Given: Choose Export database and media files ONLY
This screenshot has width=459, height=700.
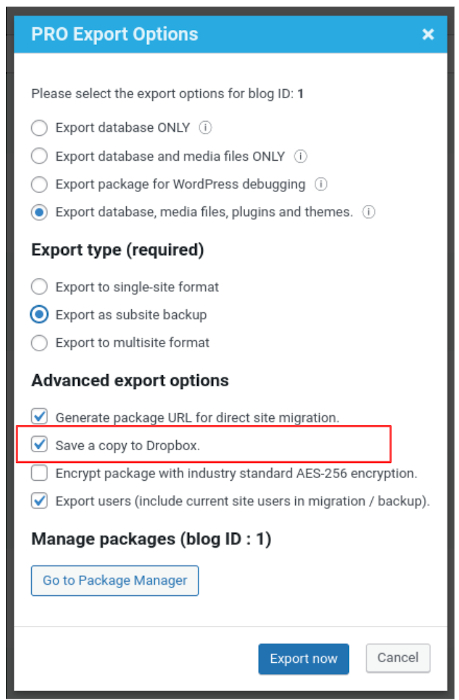Looking at the screenshot, I should (x=39, y=156).
